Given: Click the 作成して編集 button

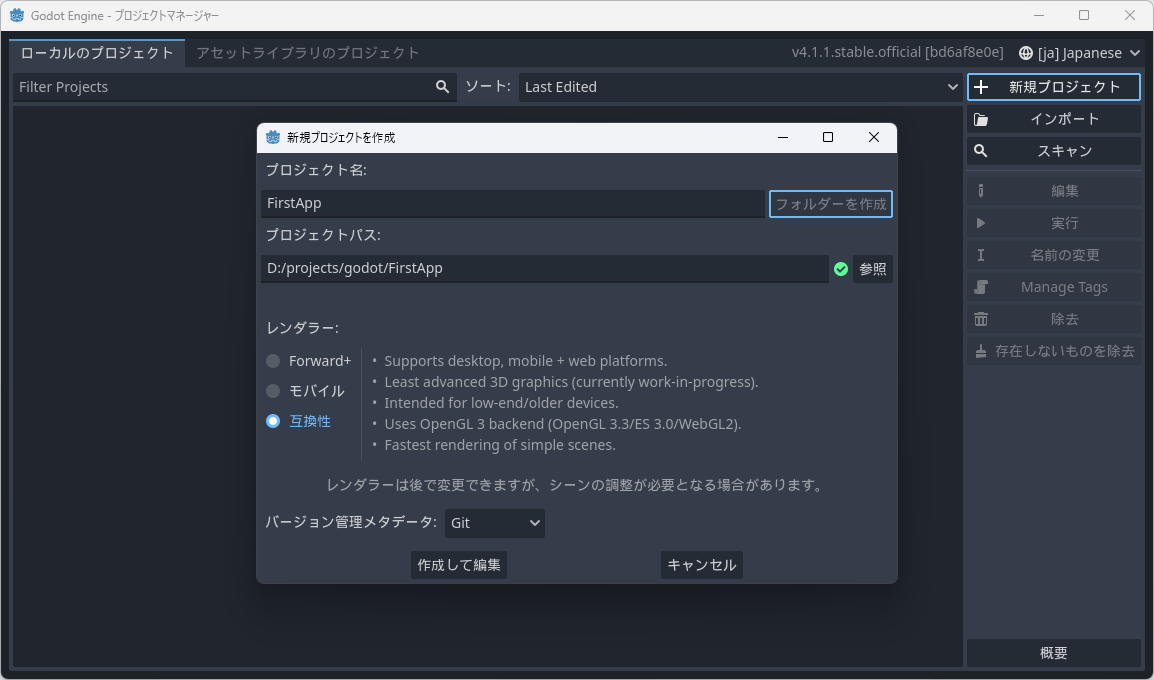Looking at the screenshot, I should (x=459, y=565).
